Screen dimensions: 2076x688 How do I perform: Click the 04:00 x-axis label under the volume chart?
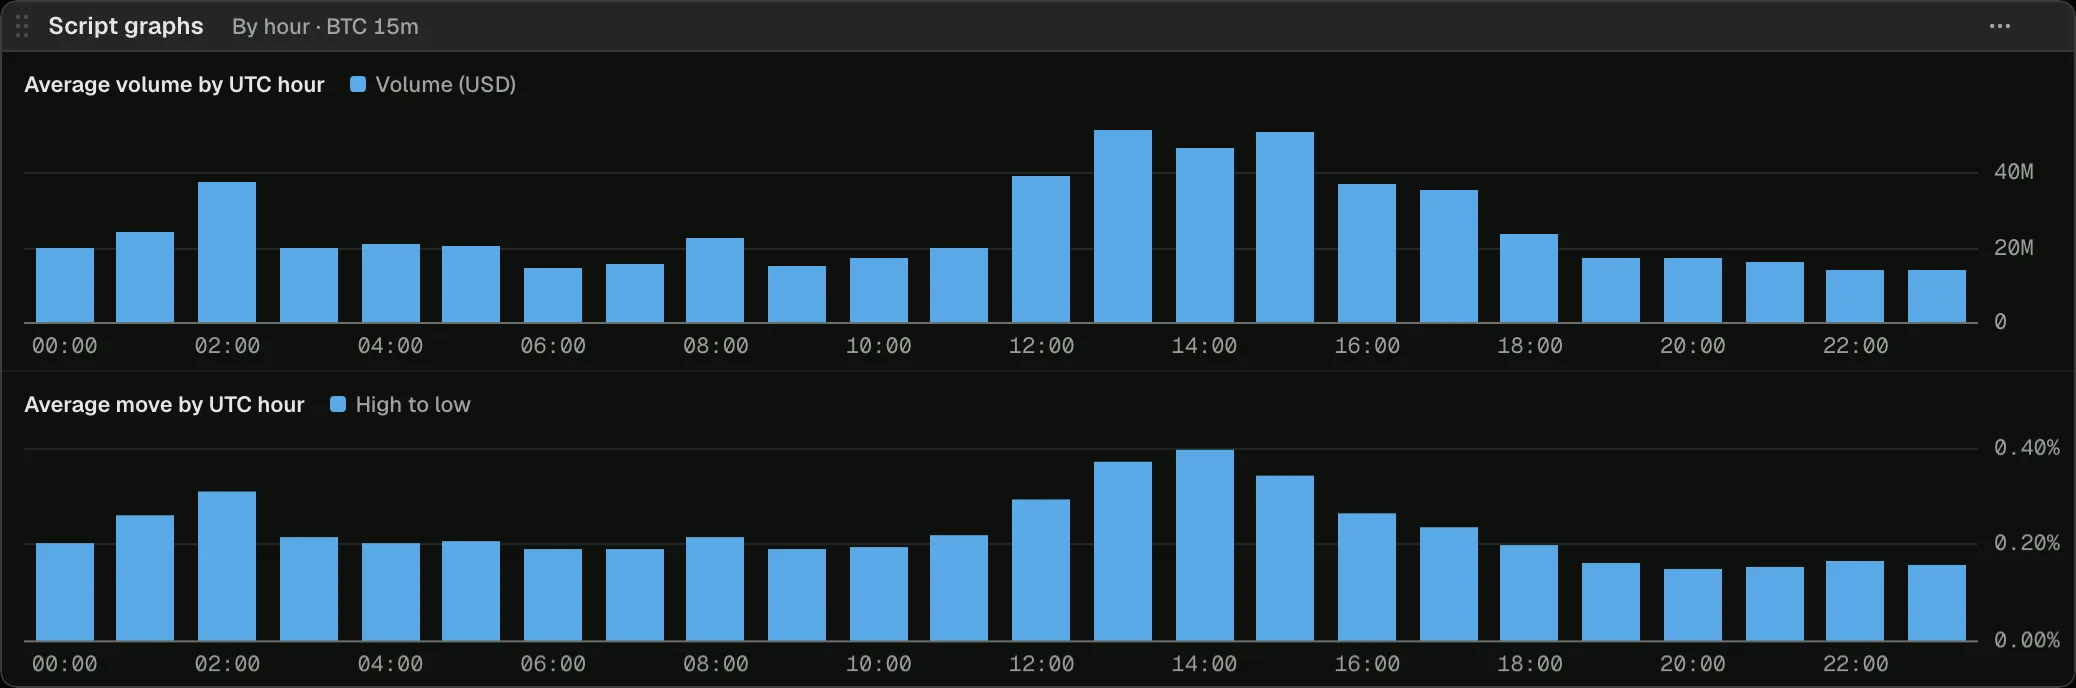[390, 346]
